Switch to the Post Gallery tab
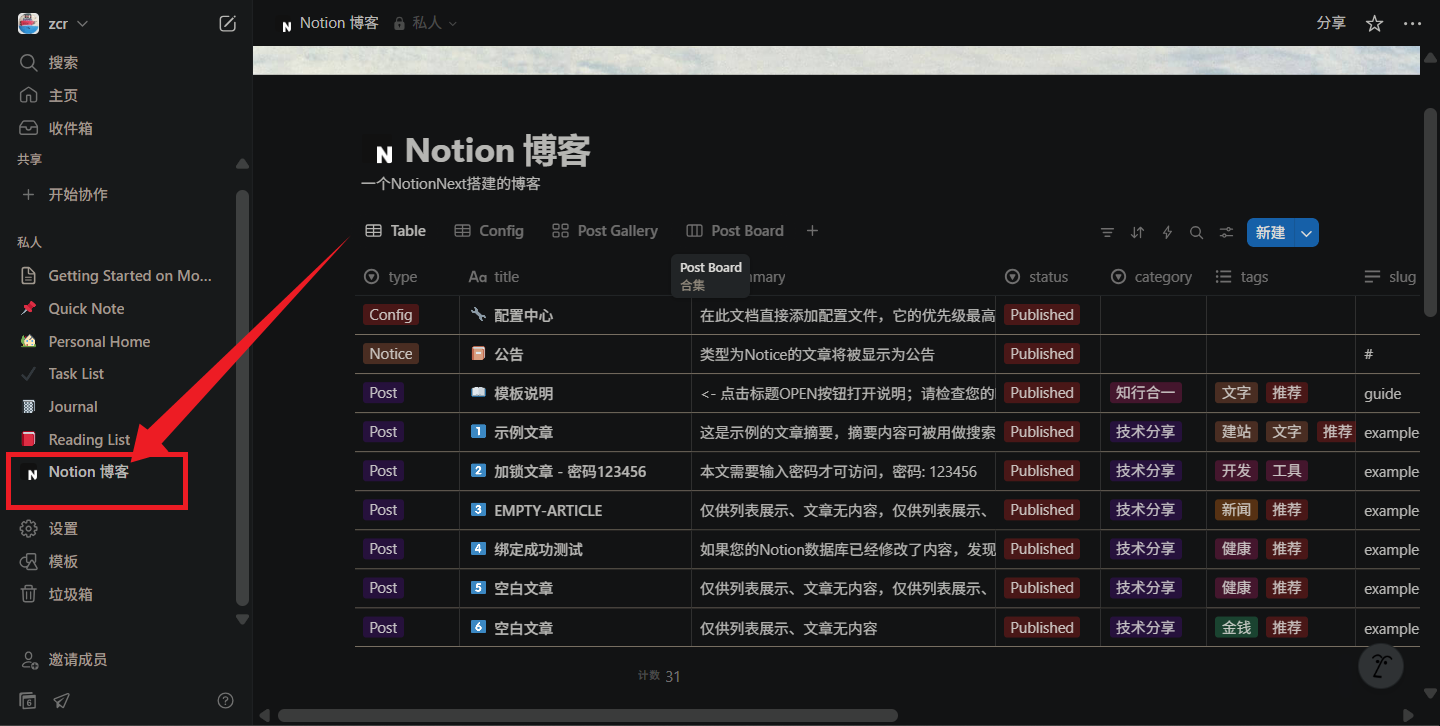This screenshot has width=1440, height=726. coord(605,231)
